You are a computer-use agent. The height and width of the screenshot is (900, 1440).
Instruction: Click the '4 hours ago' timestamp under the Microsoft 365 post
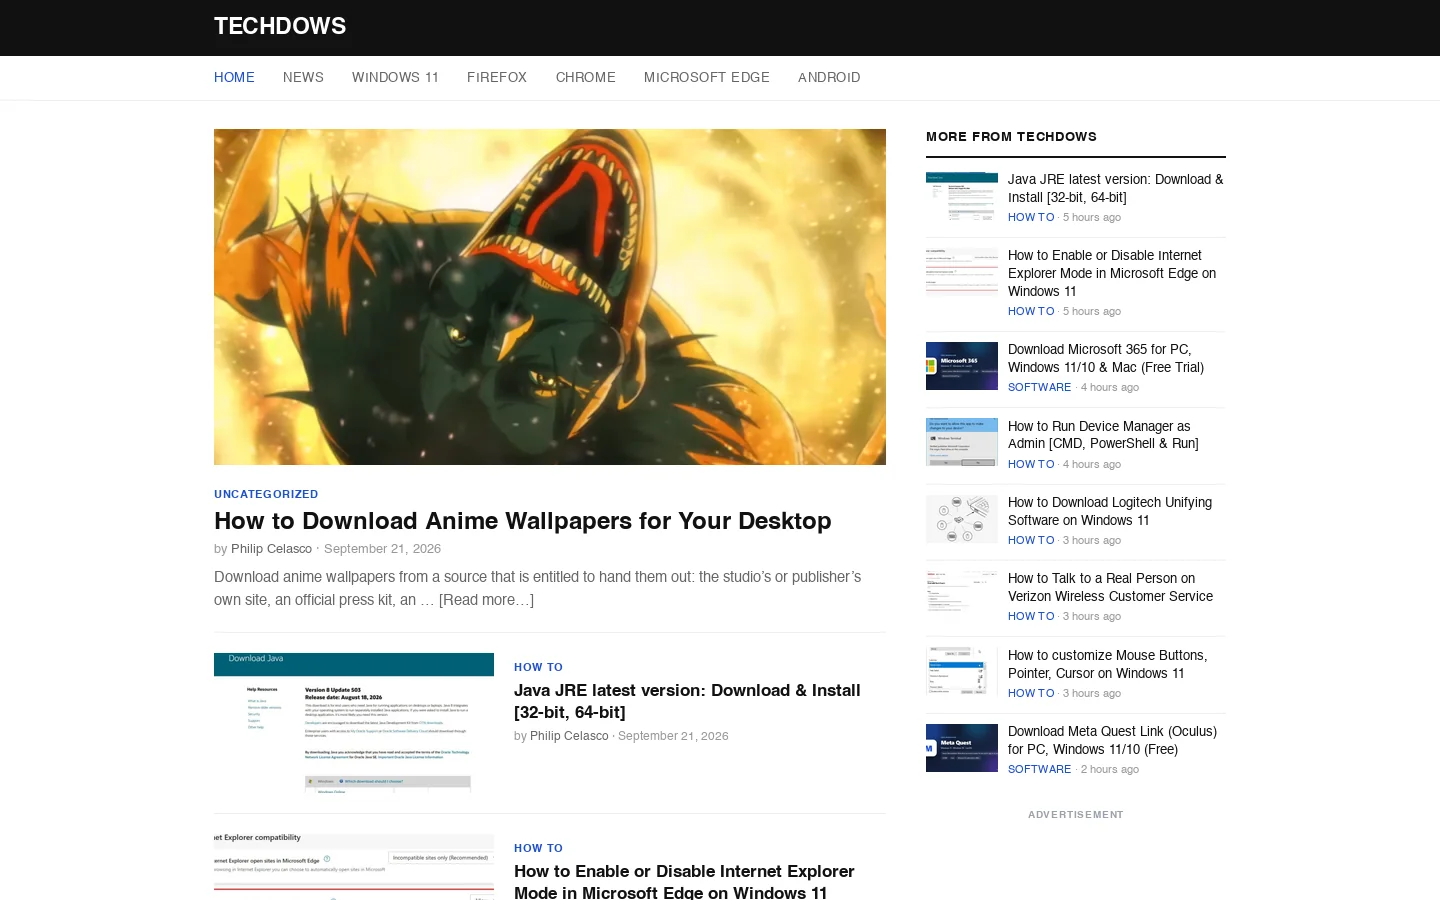click(1110, 387)
